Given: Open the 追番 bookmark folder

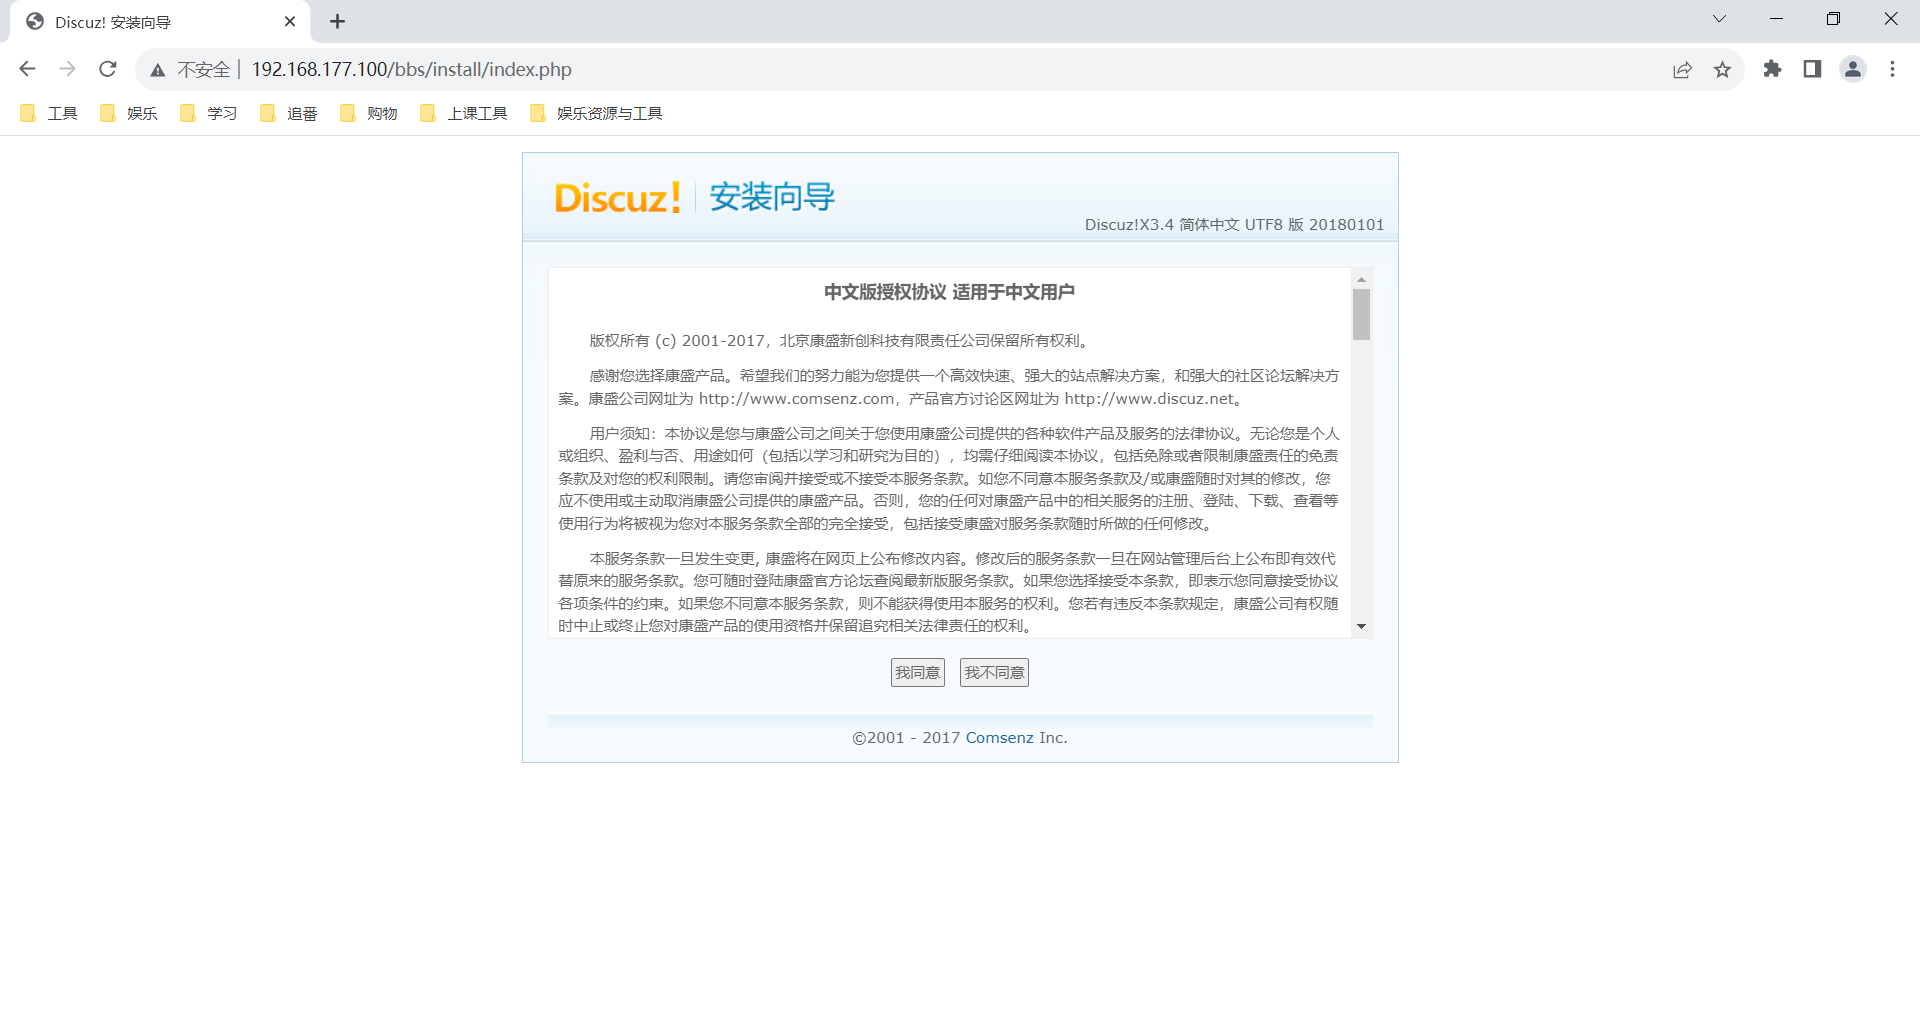Looking at the screenshot, I should pyautogui.click(x=289, y=113).
